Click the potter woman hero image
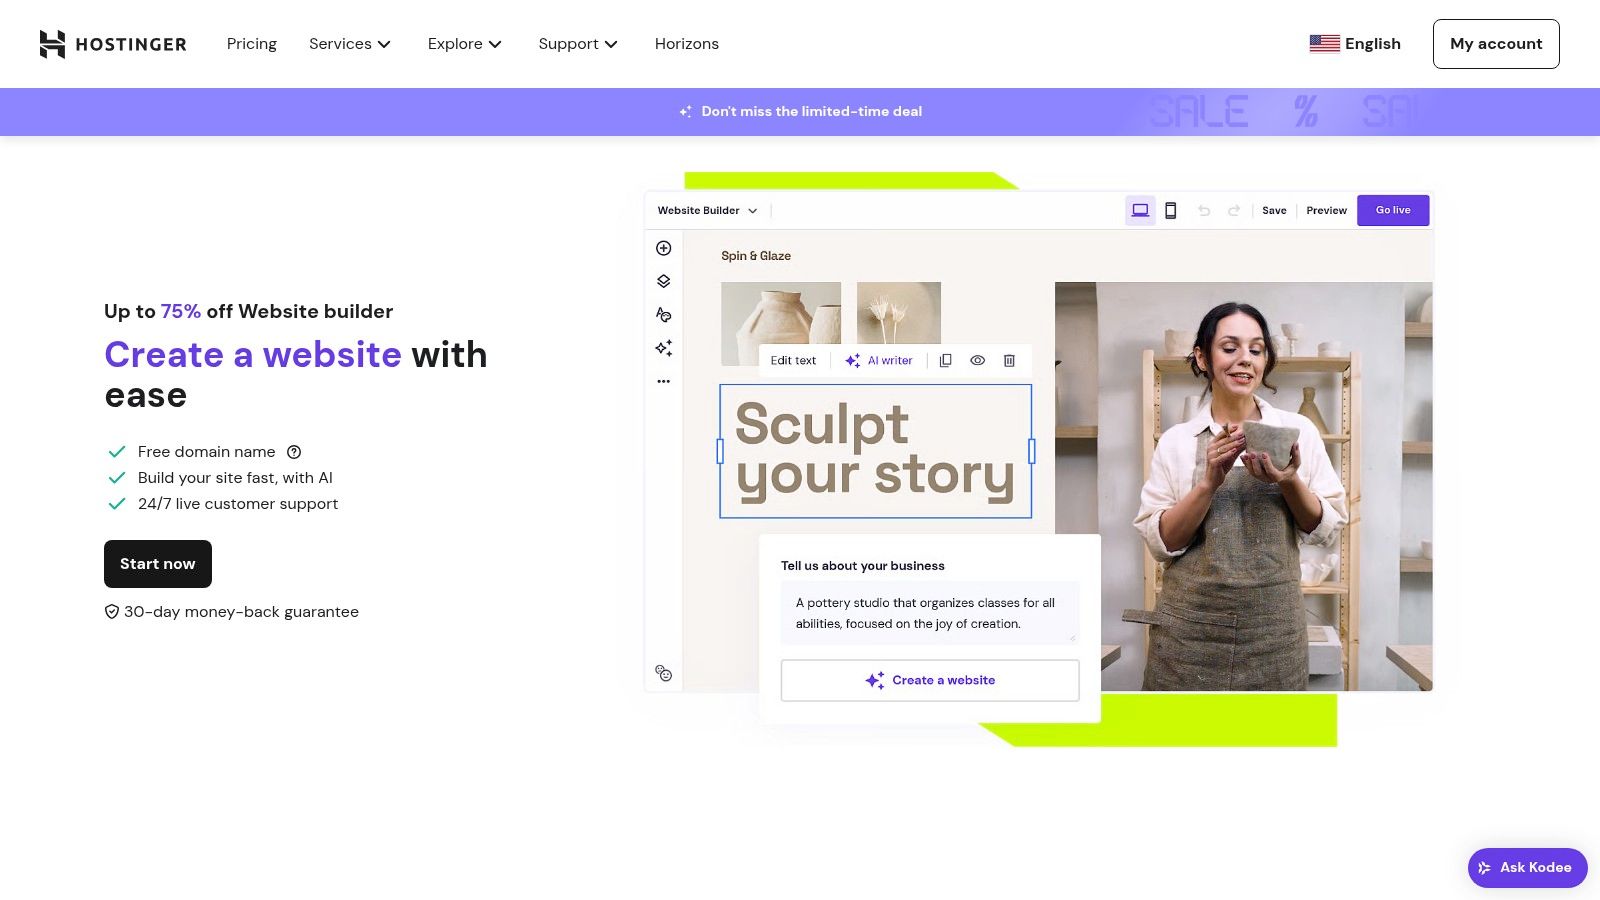 click(1243, 486)
